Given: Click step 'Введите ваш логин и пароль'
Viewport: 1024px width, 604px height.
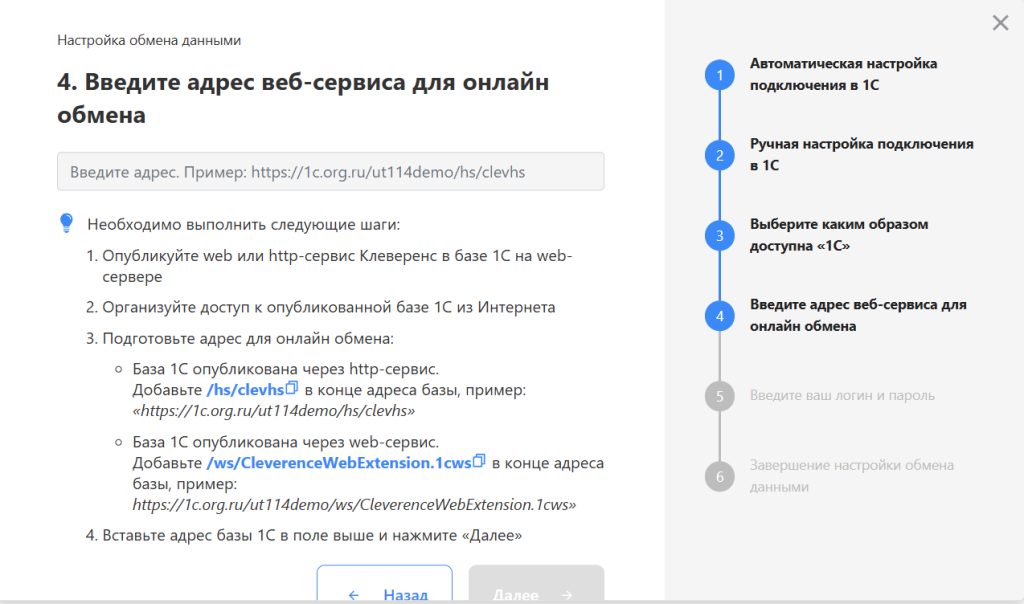Looking at the screenshot, I should [842, 396].
